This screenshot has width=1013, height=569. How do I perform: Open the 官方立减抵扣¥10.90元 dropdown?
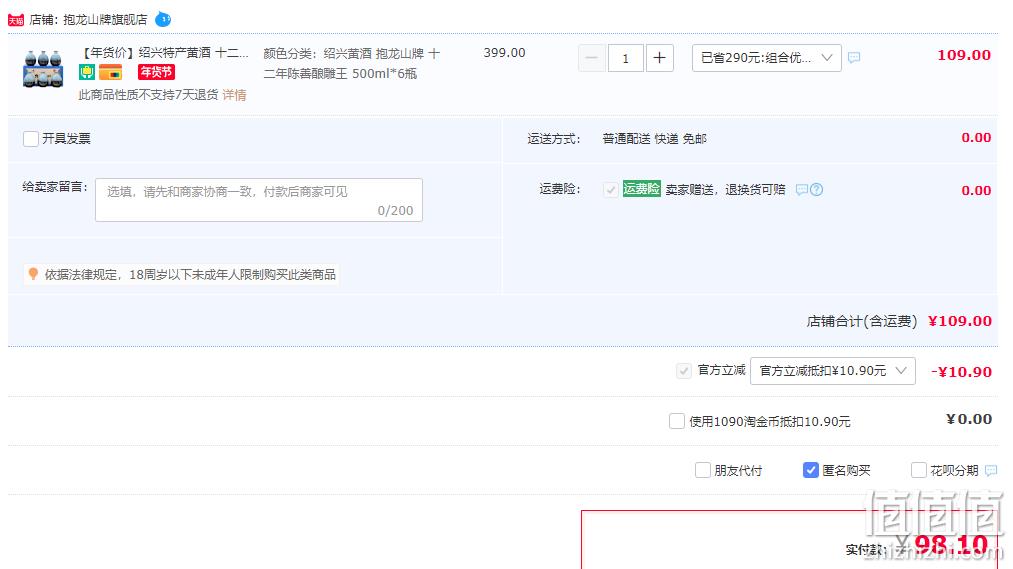click(x=833, y=371)
